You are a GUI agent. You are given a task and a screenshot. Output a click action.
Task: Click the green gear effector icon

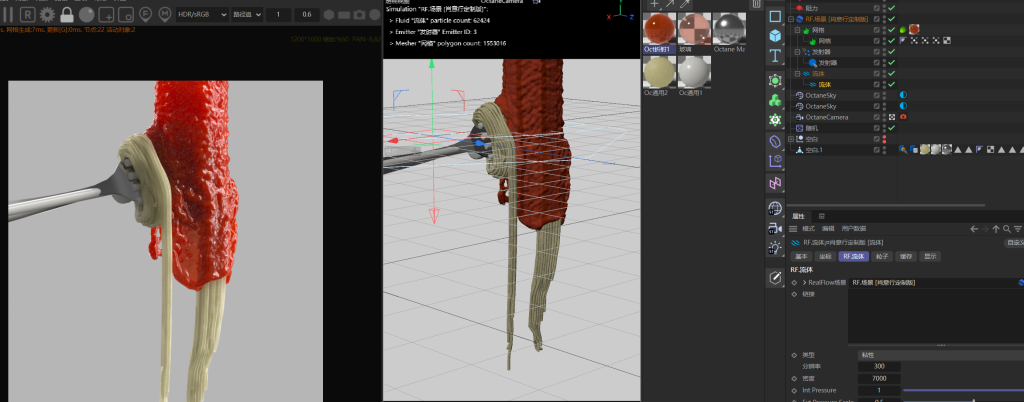point(775,119)
